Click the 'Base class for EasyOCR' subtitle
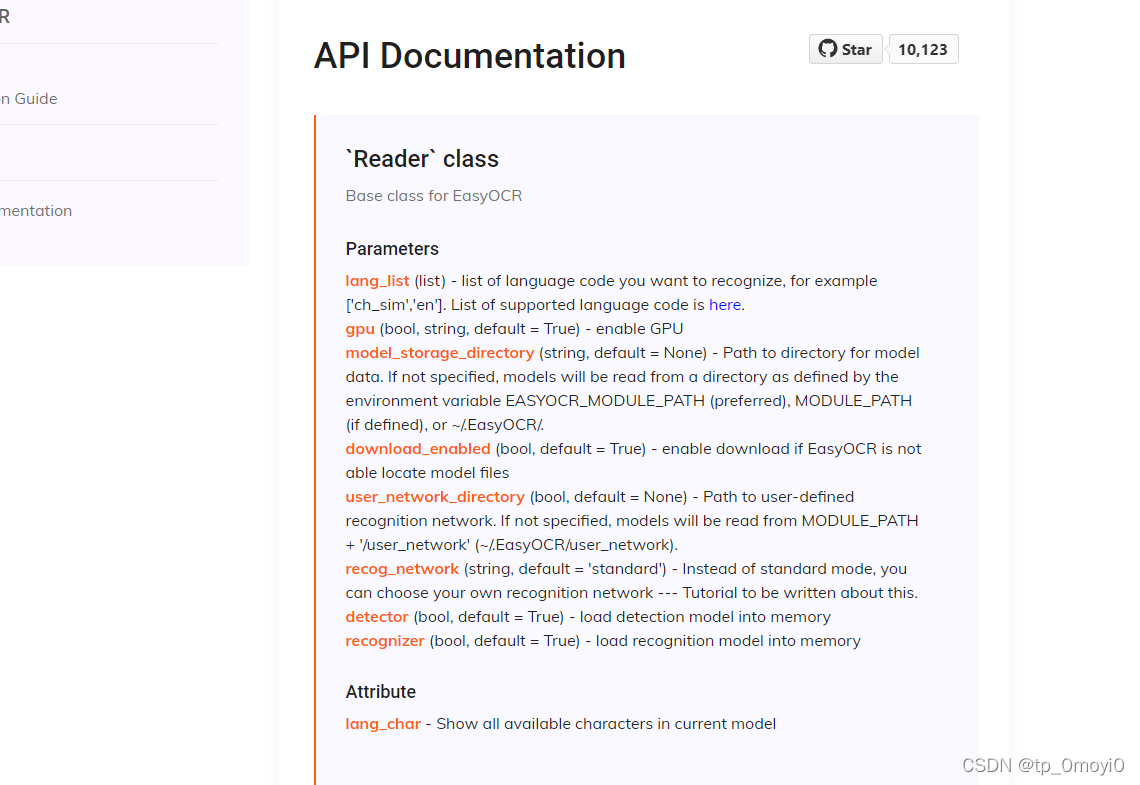The image size is (1140, 785). click(x=434, y=196)
